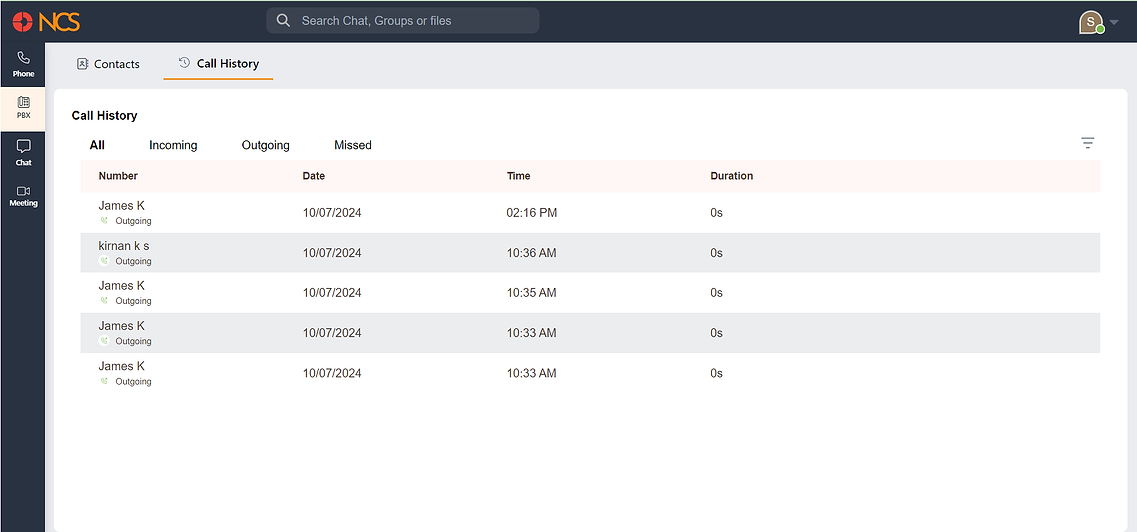The image size is (1137, 532).
Task: Show Outgoing calls filter
Action: (x=265, y=145)
